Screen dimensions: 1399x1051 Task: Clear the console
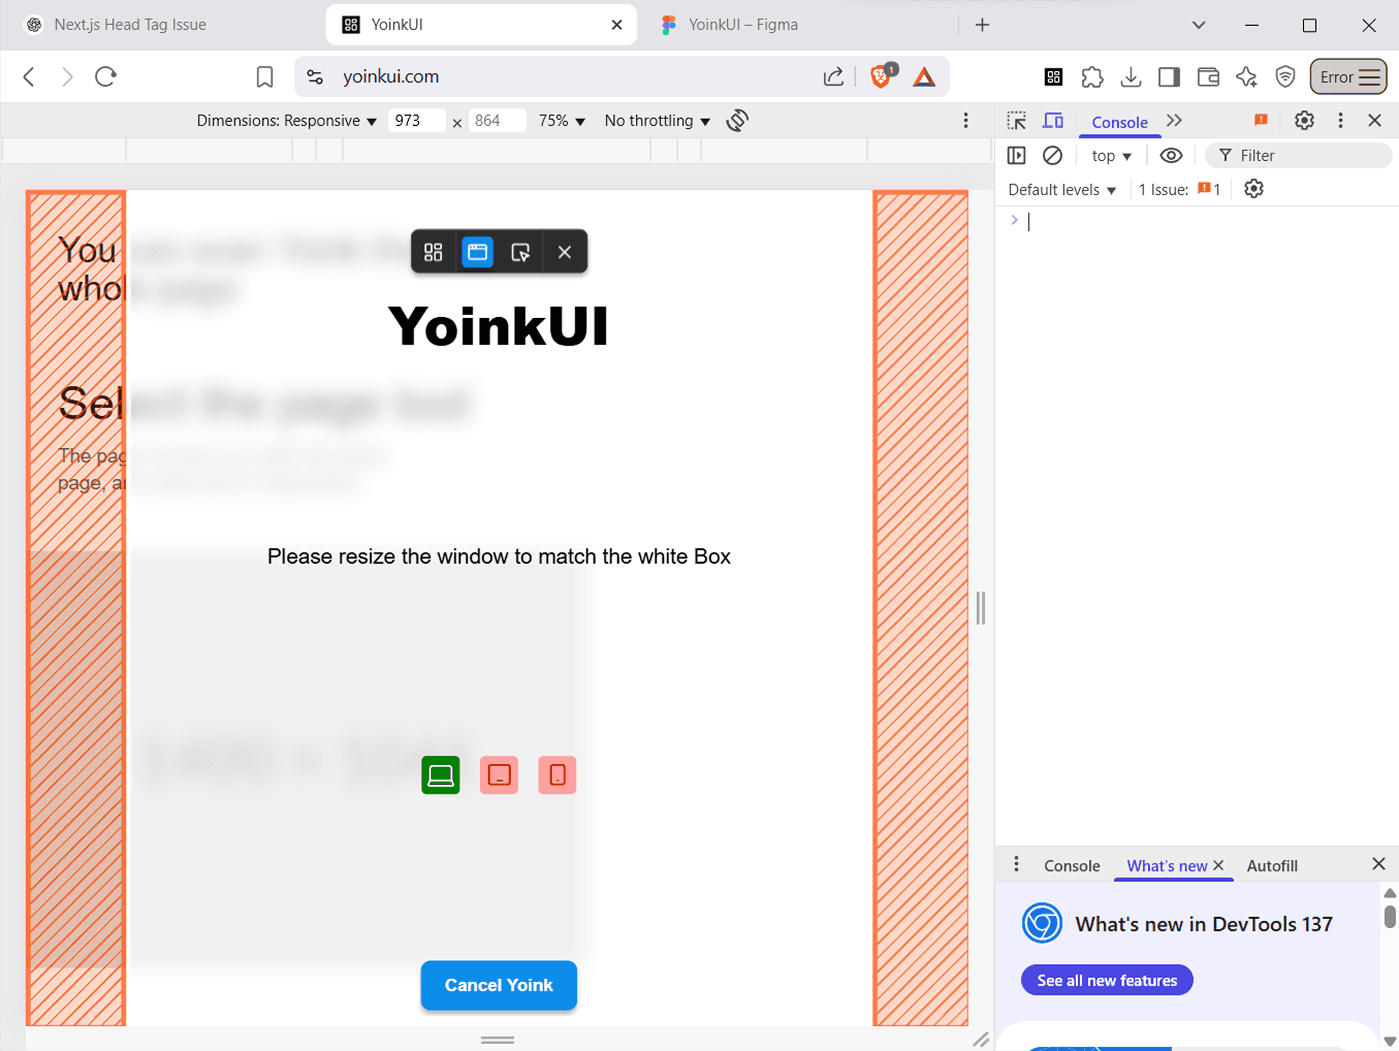1052,155
